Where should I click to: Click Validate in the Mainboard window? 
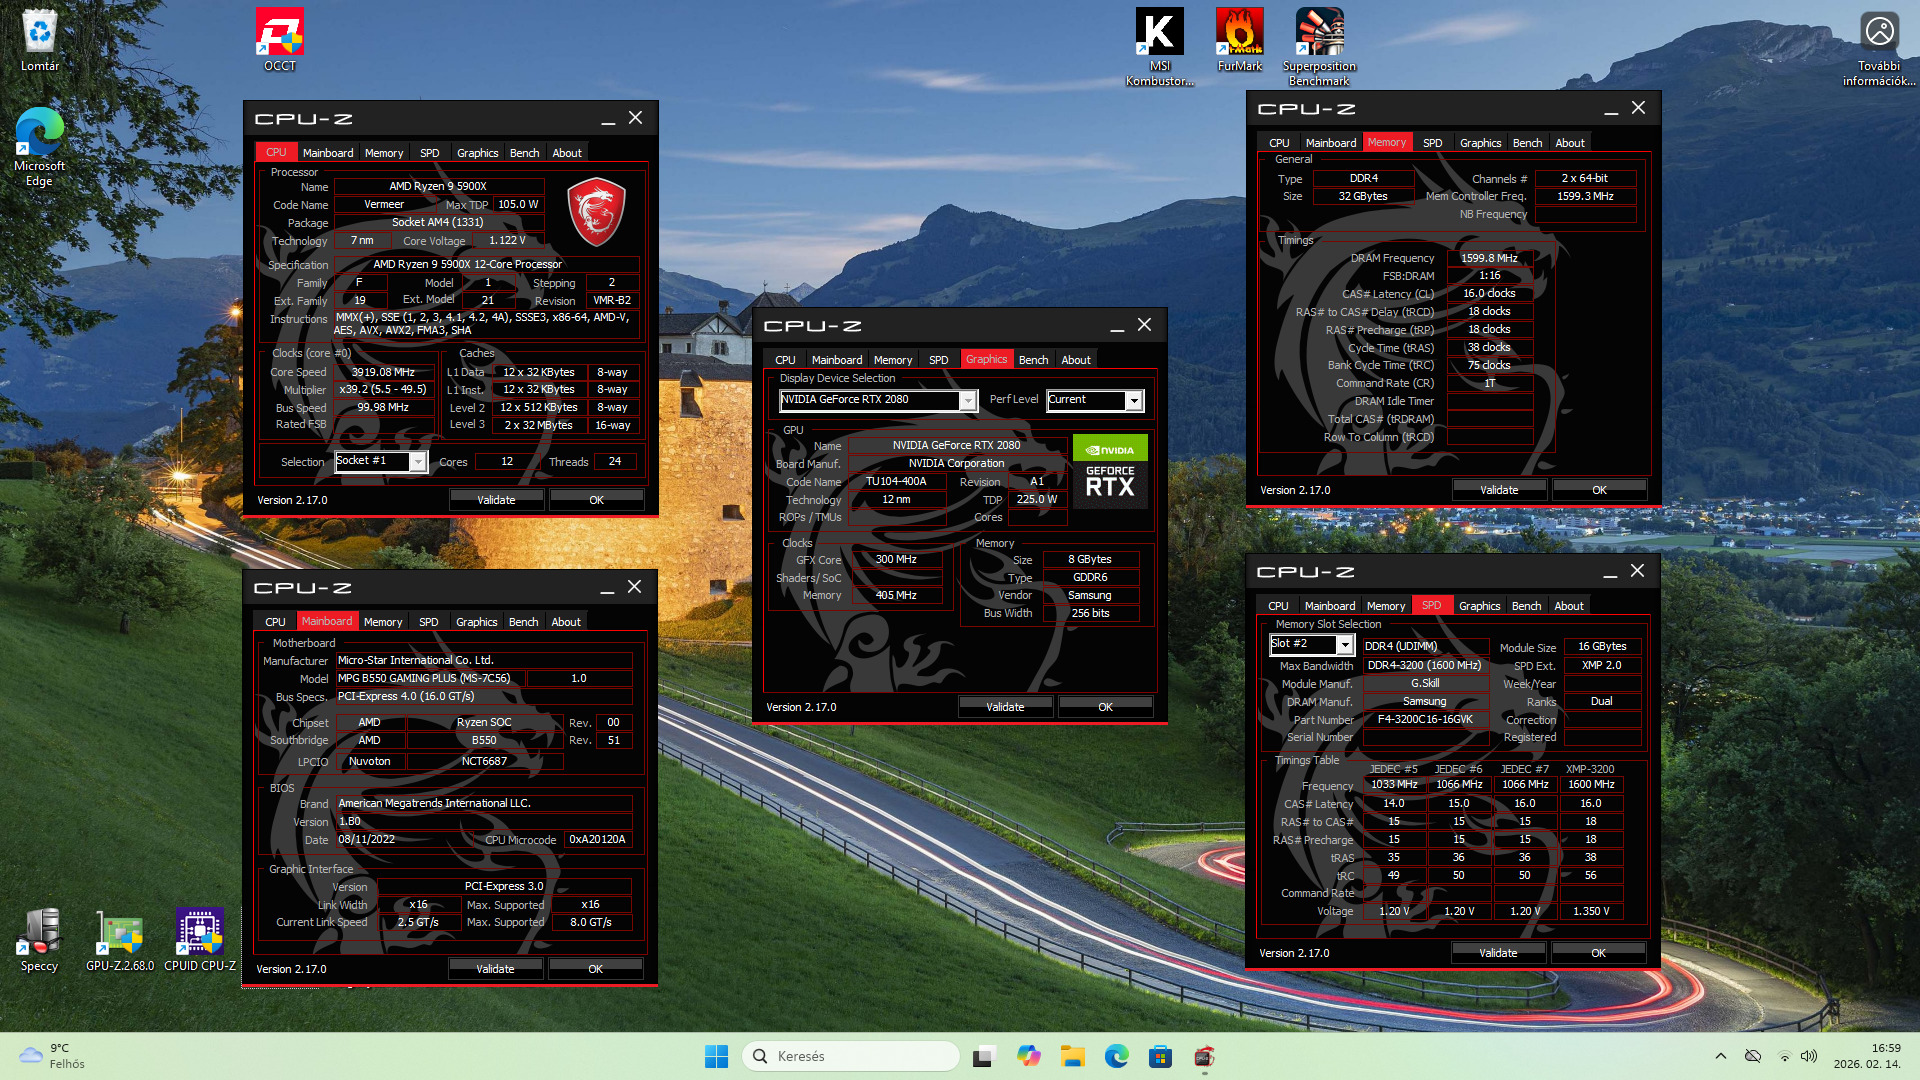pyautogui.click(x=495, y=969)
